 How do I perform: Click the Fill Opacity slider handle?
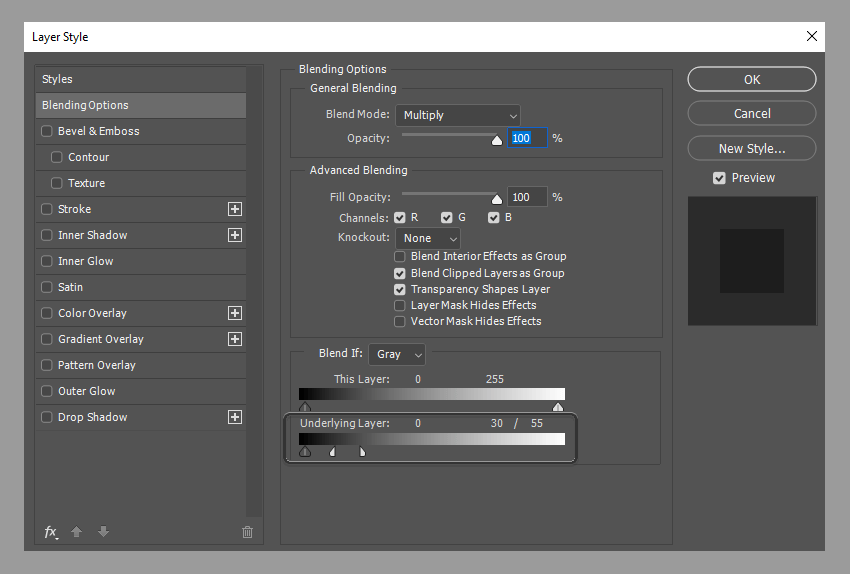497,199
